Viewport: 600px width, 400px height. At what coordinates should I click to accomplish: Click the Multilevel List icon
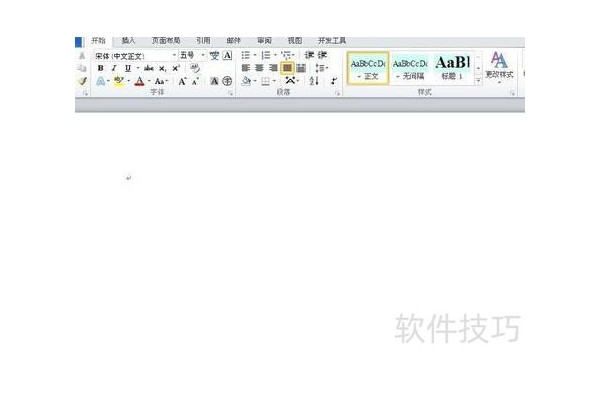pos(286,56)
